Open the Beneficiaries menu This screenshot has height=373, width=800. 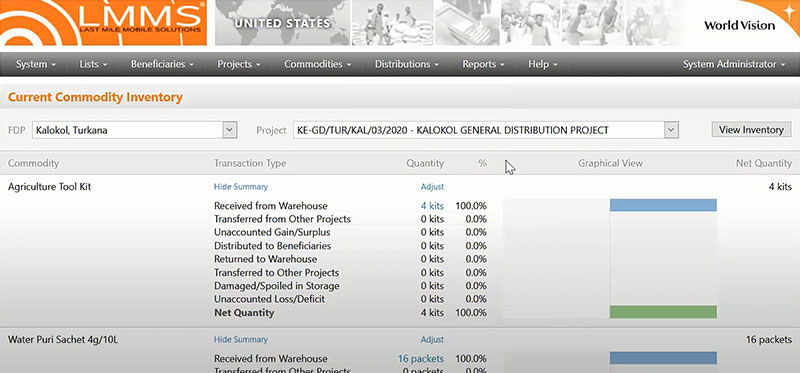click(x=162, y=64)
